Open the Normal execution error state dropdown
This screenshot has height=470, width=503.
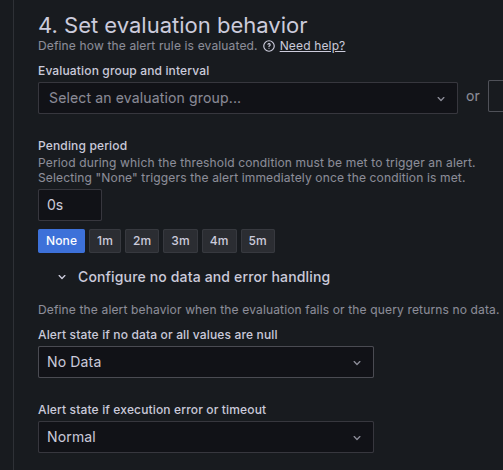tap(206, 437)
